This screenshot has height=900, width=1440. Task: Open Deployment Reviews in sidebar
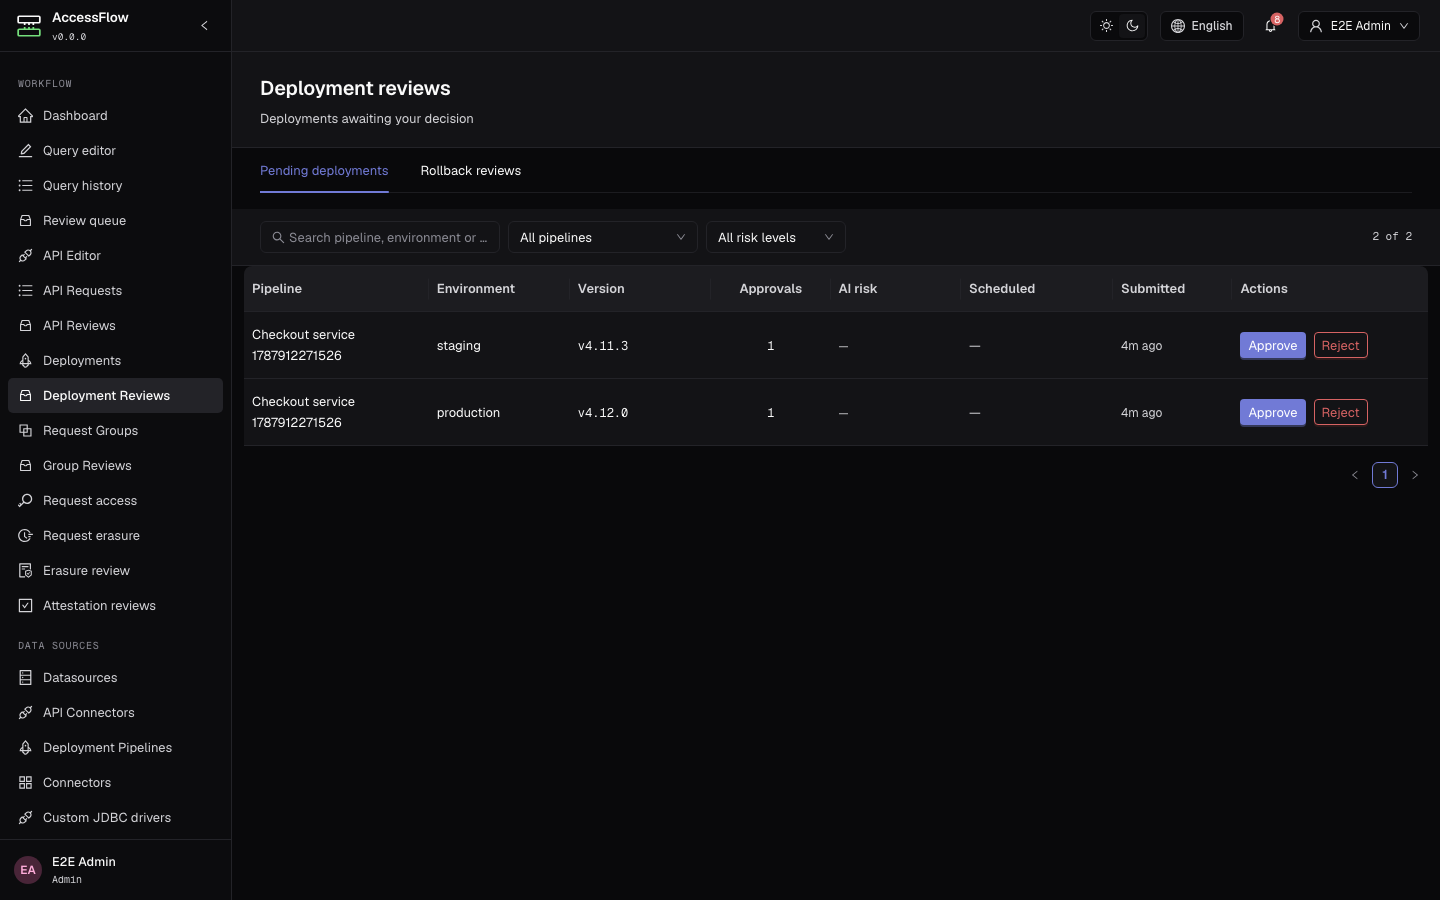click(115, 396)
